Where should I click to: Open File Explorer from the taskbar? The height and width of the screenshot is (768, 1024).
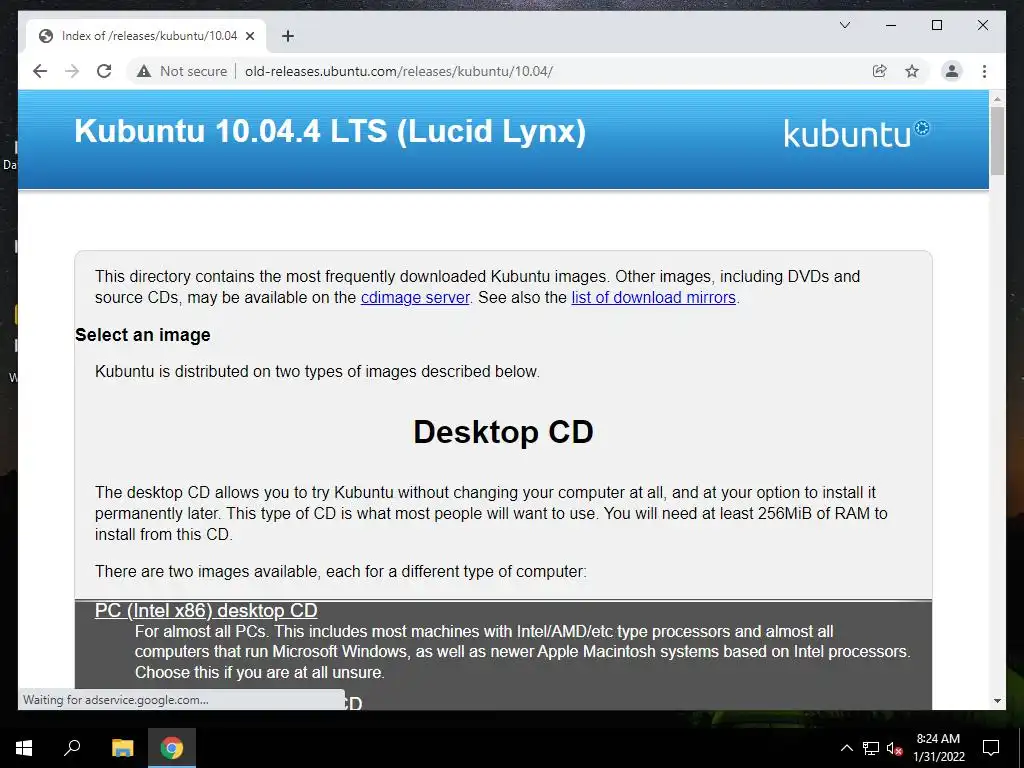point(122,748)
